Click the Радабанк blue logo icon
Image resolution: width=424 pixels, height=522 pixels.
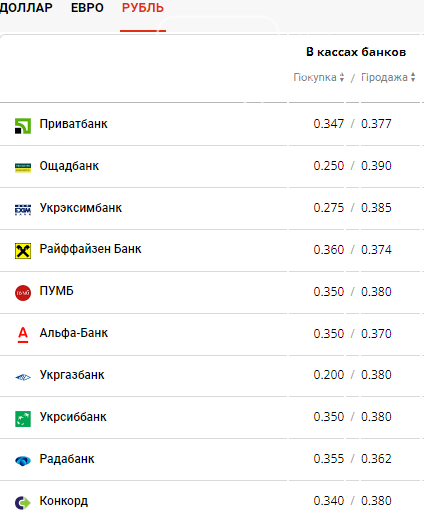tap(23, 461)
